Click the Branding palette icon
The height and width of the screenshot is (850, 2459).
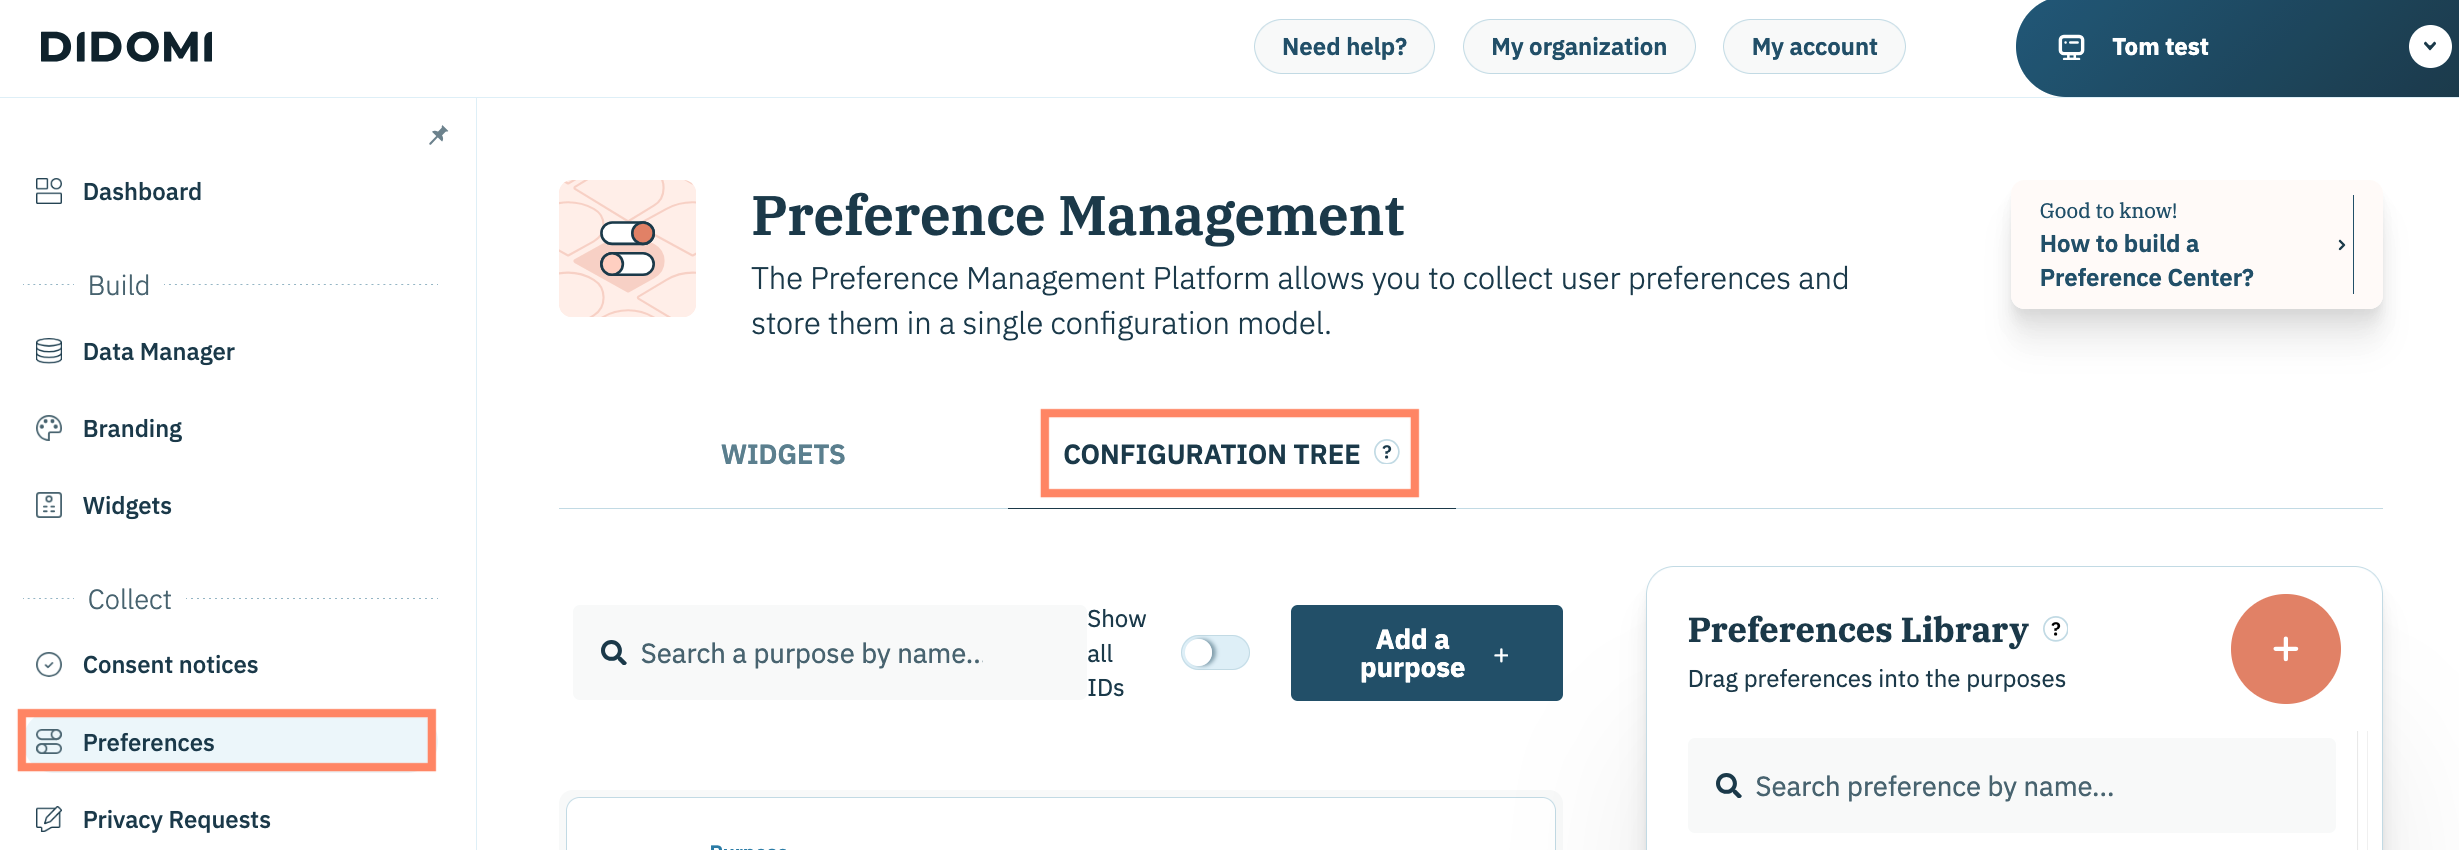49,428
